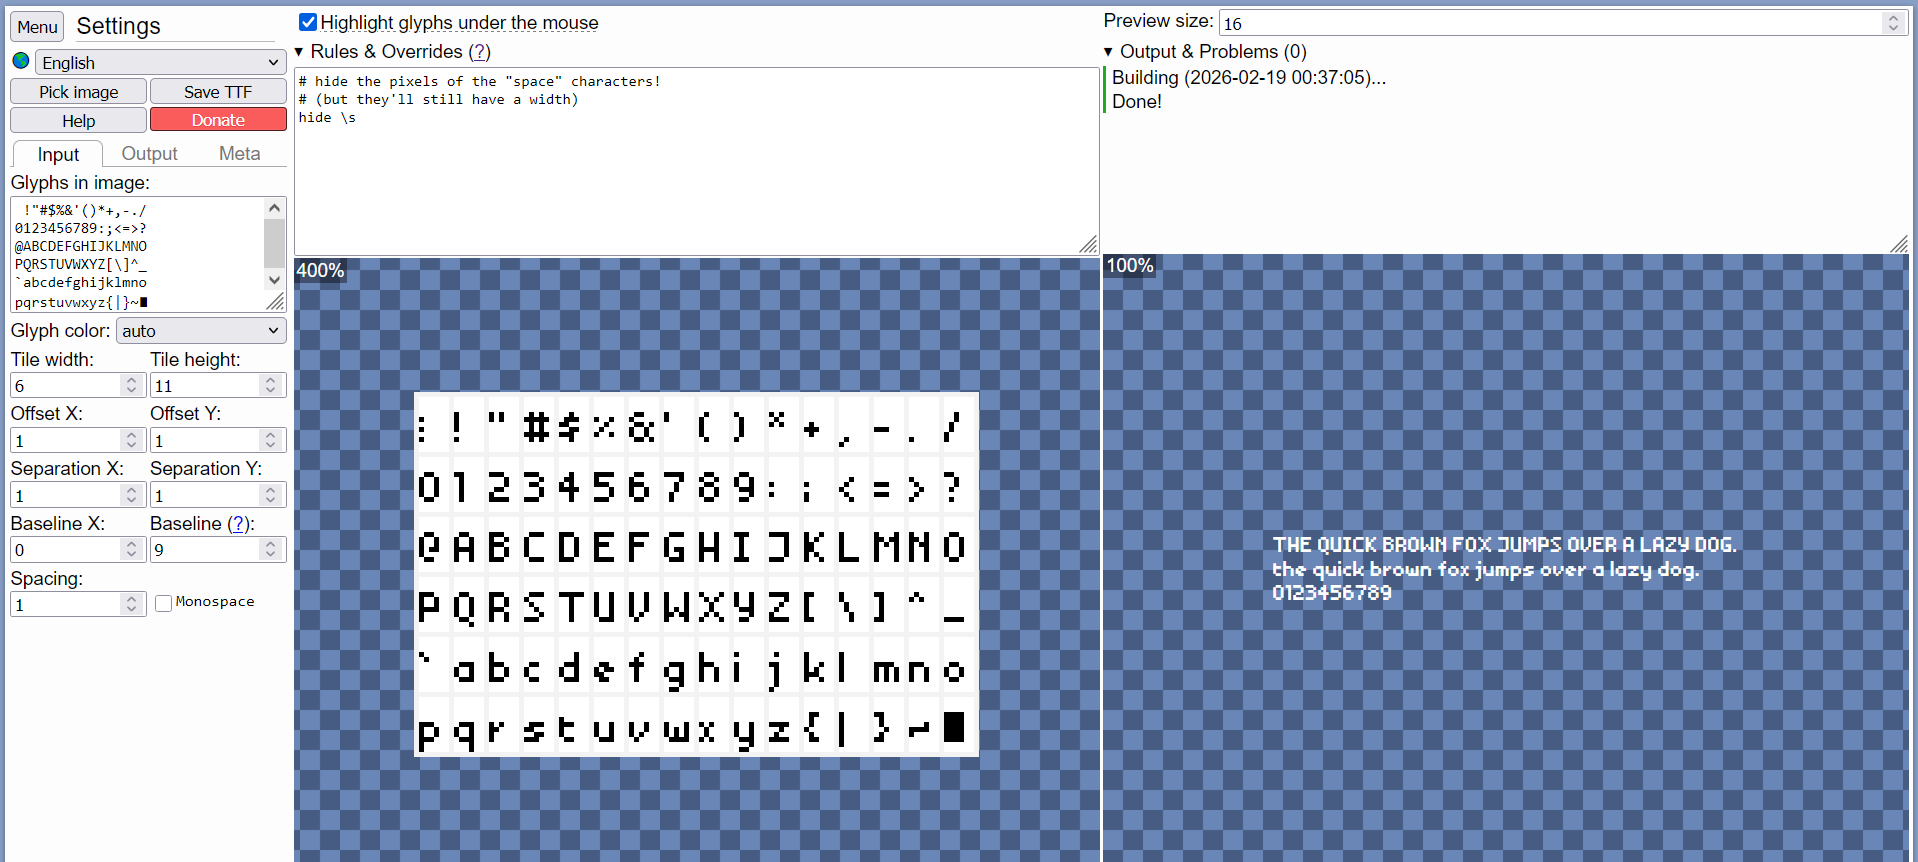Switch to the Meta tab
The height and width of the screenshot is (862, 1918).
239,154
